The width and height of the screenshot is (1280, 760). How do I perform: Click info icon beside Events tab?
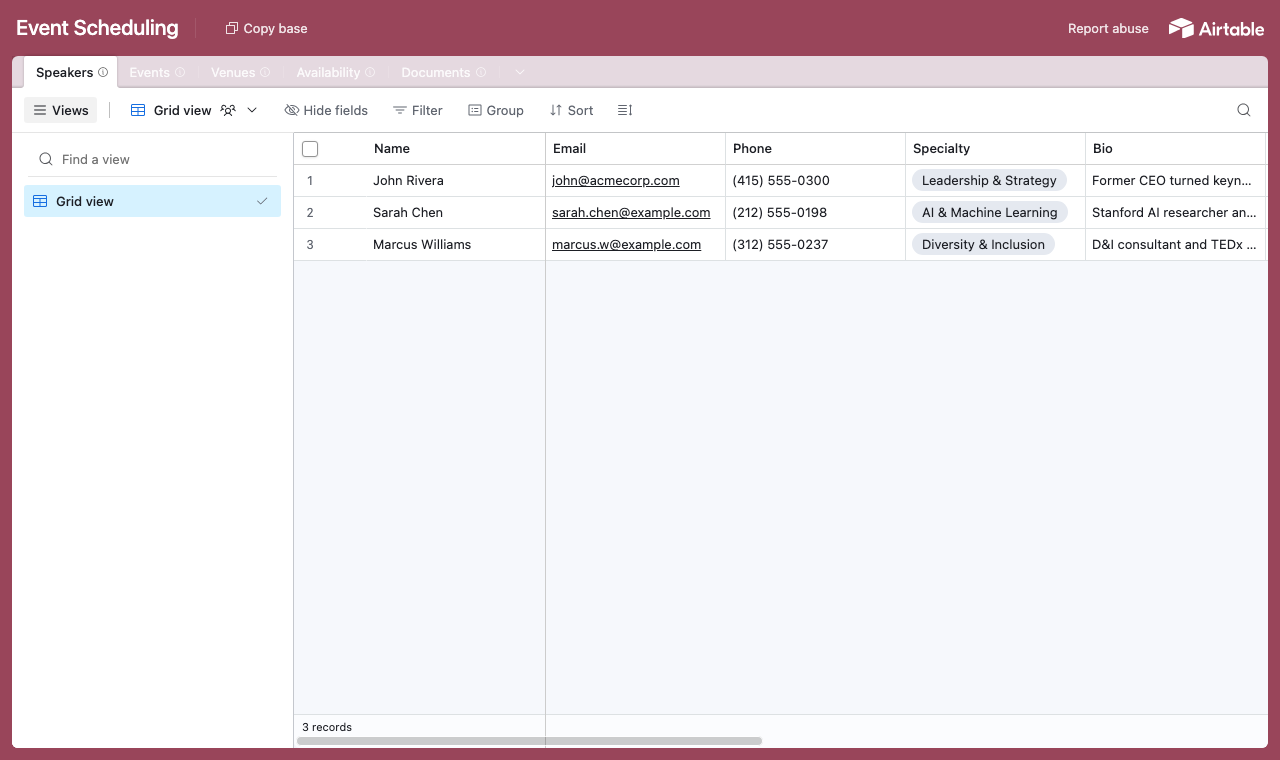tap(180, 72)
